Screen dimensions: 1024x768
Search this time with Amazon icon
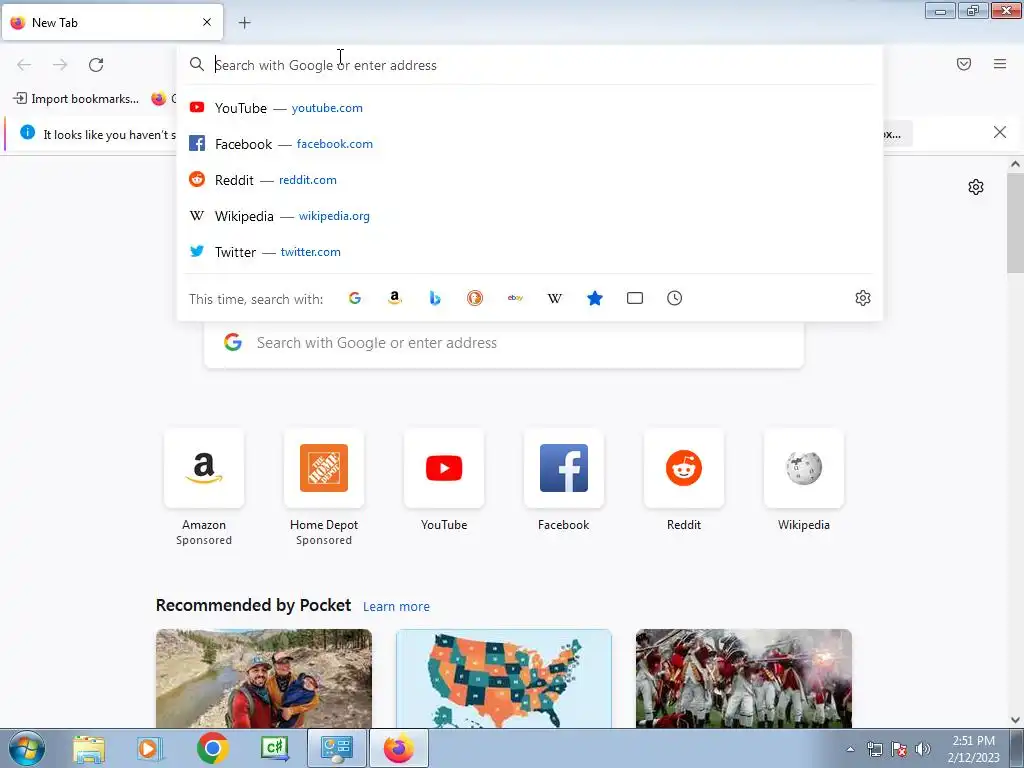(394, 298)
